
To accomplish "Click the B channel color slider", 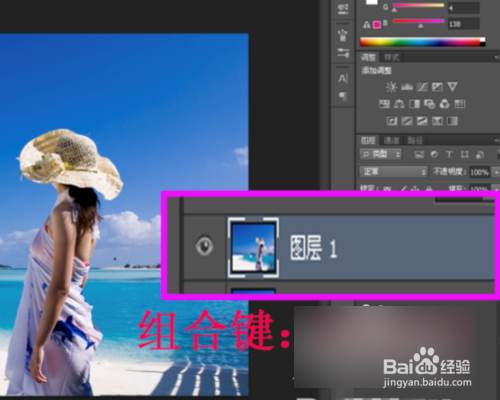I will 419,21.
